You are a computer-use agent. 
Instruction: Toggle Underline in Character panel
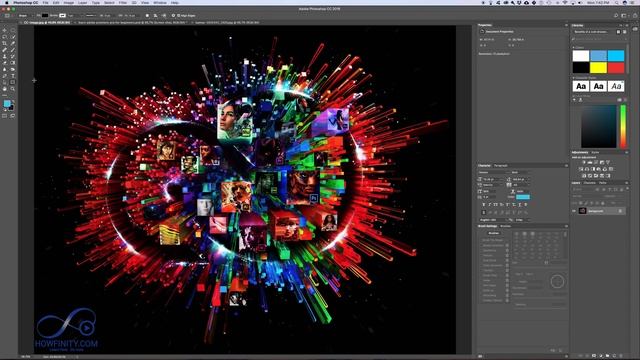click(520, 204)
